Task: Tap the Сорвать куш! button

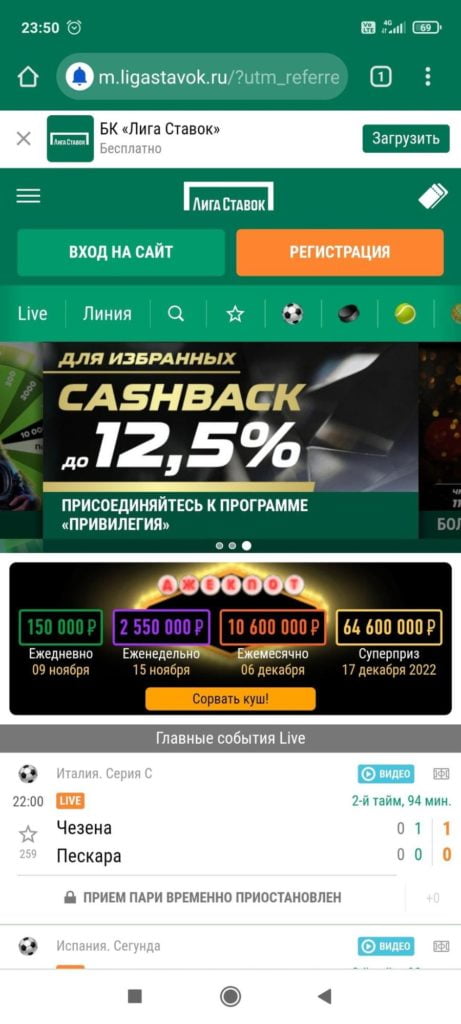Action: click(x=230, y=699)
